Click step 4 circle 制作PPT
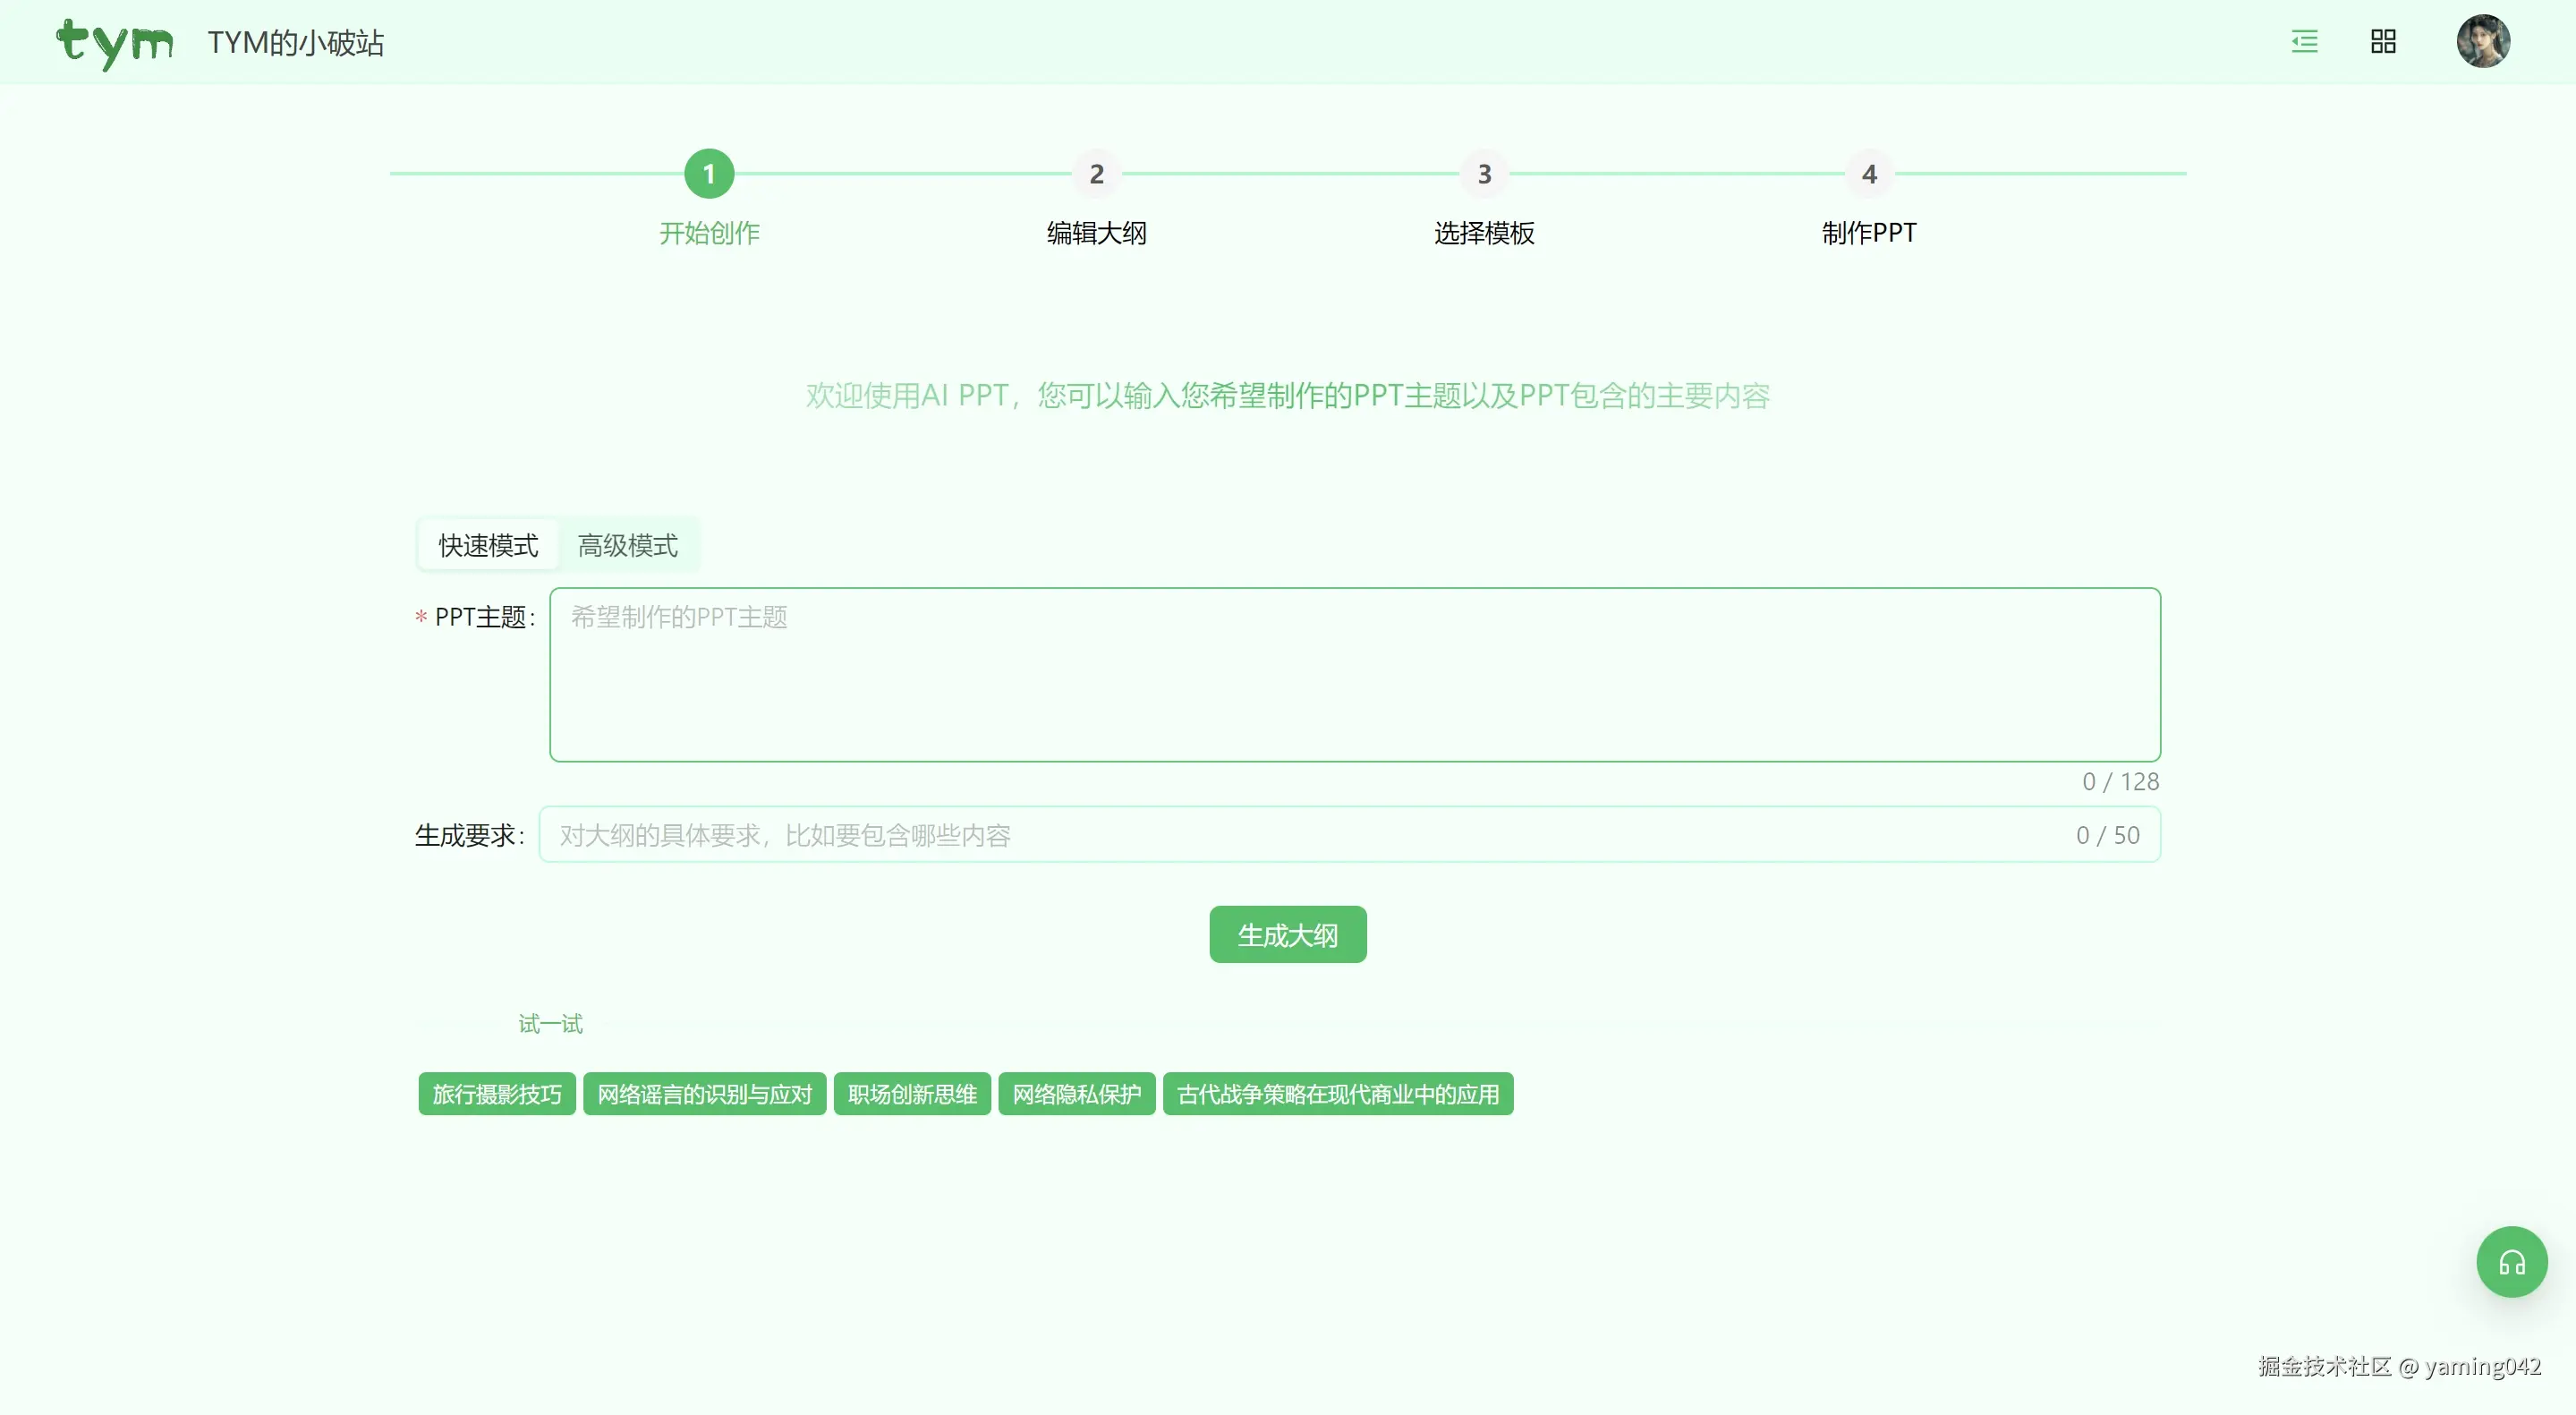2576x1415 pixels. point(1869,174)
